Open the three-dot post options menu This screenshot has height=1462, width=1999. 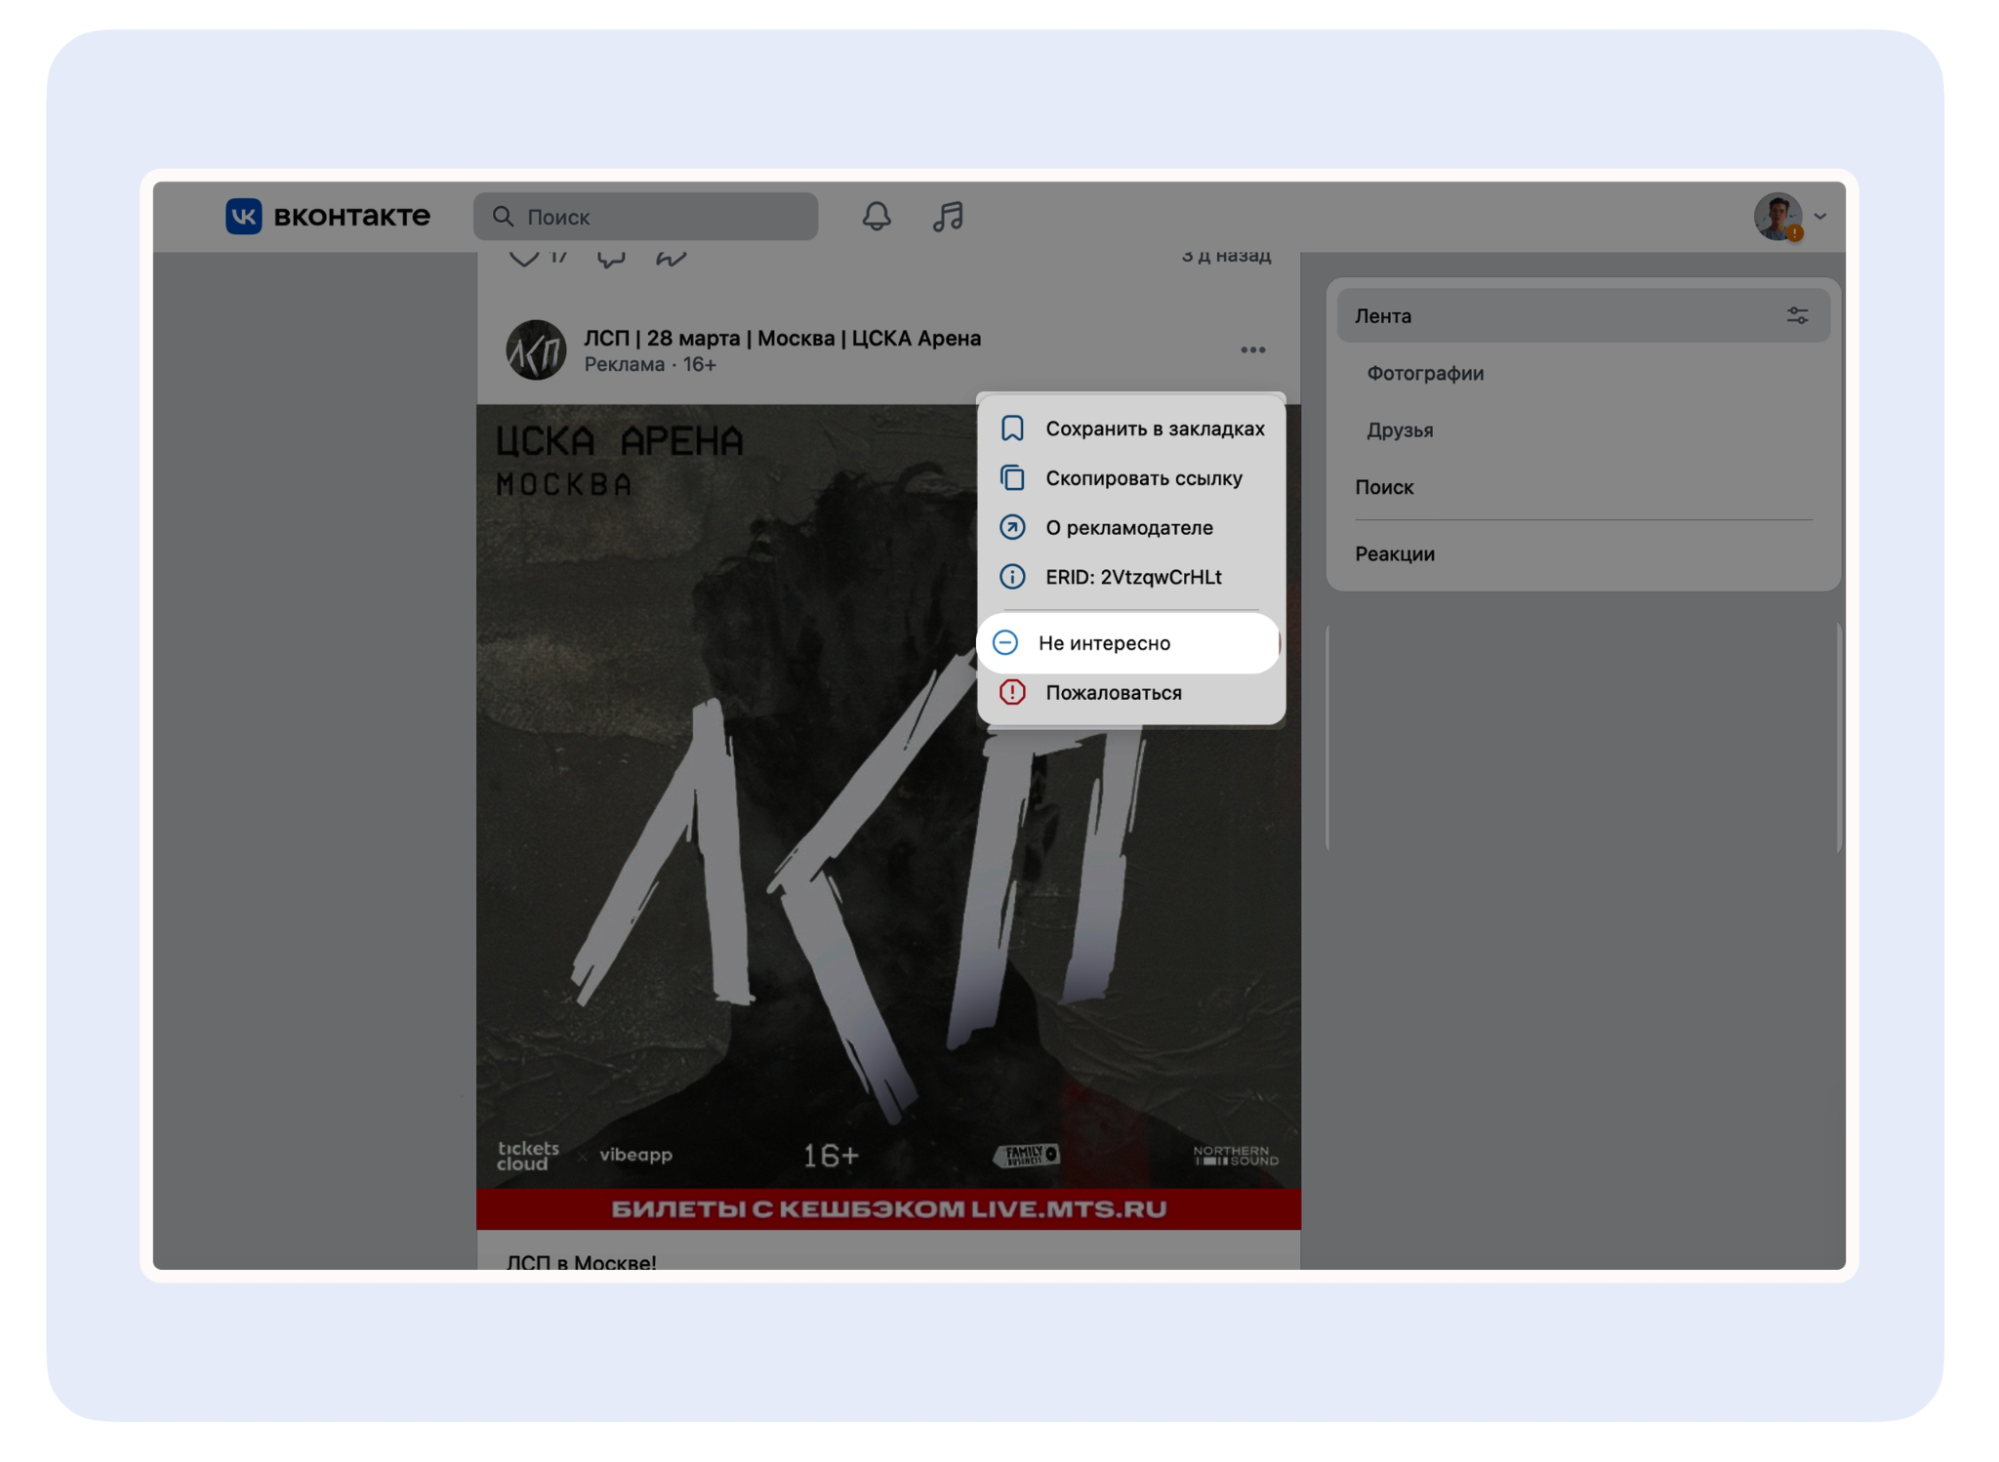(x=1252, y=350)
